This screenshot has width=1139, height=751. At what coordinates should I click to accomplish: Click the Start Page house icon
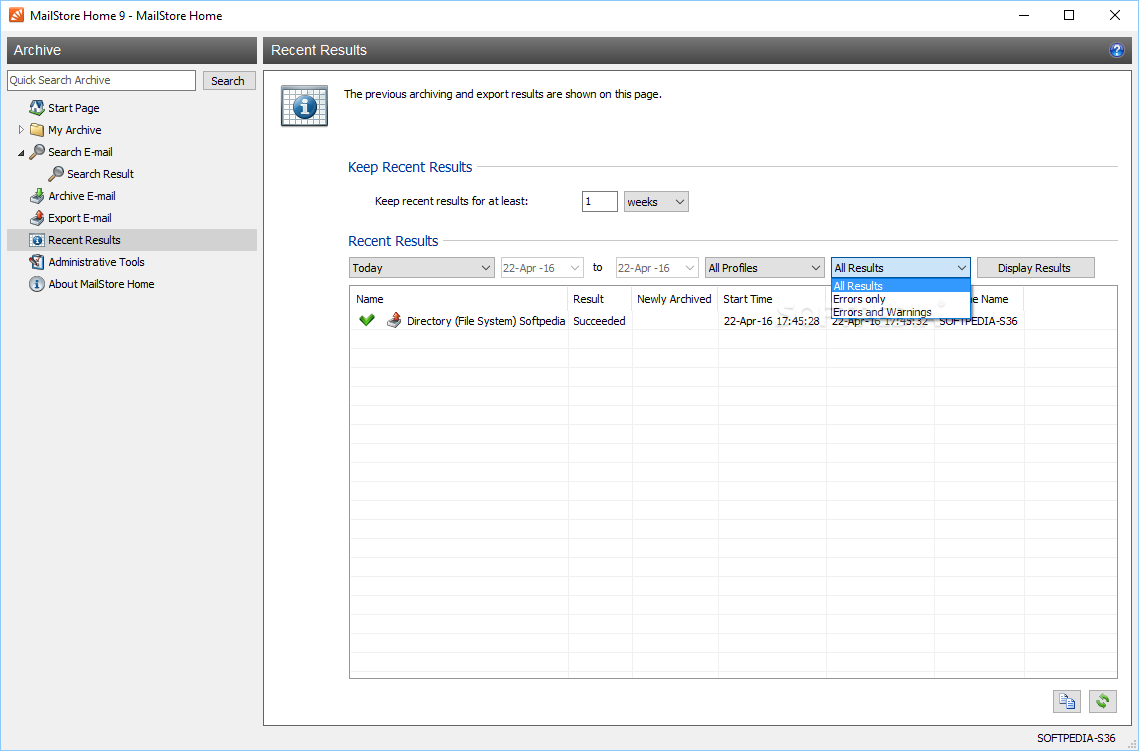click(37, 108)
